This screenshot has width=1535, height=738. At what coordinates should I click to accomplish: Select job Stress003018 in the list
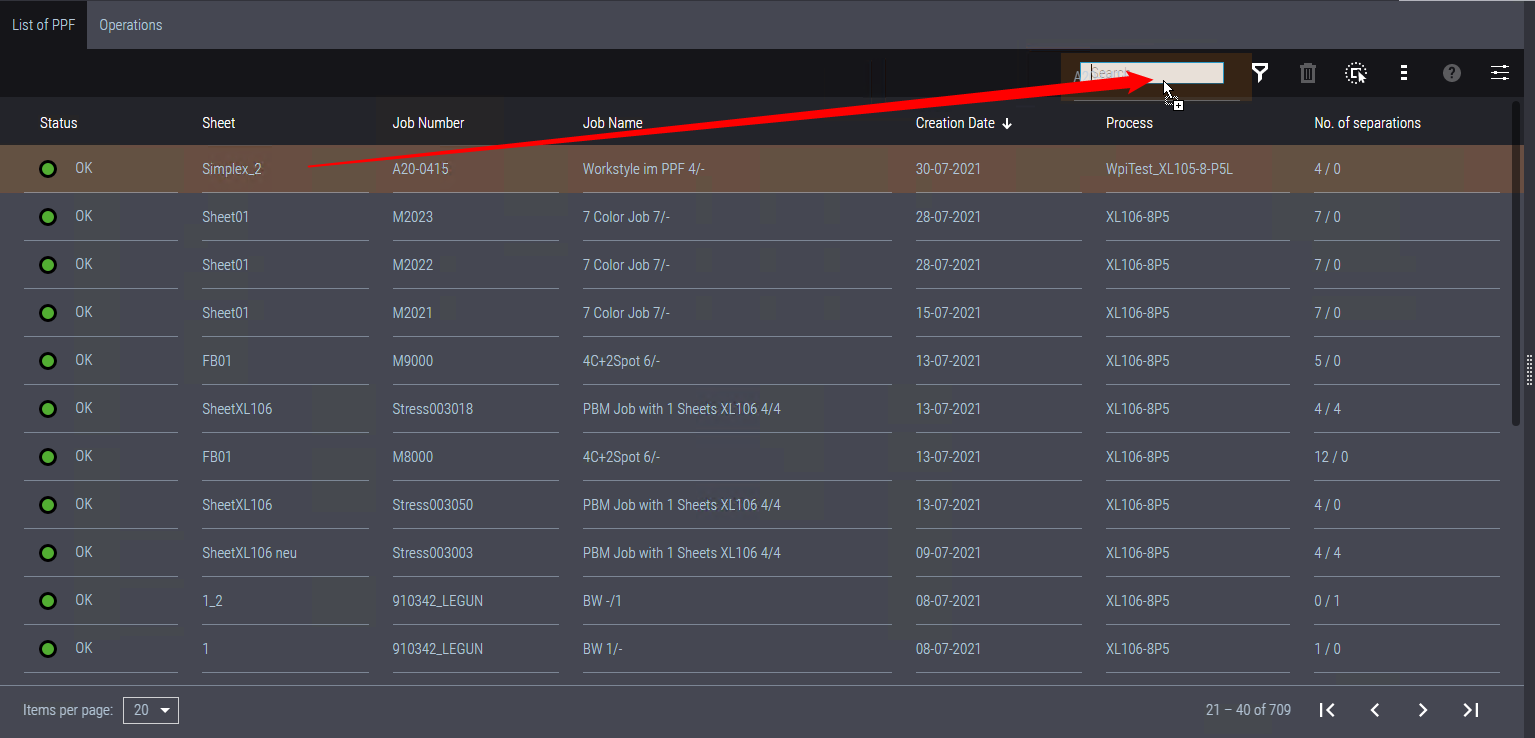(432, 409)
